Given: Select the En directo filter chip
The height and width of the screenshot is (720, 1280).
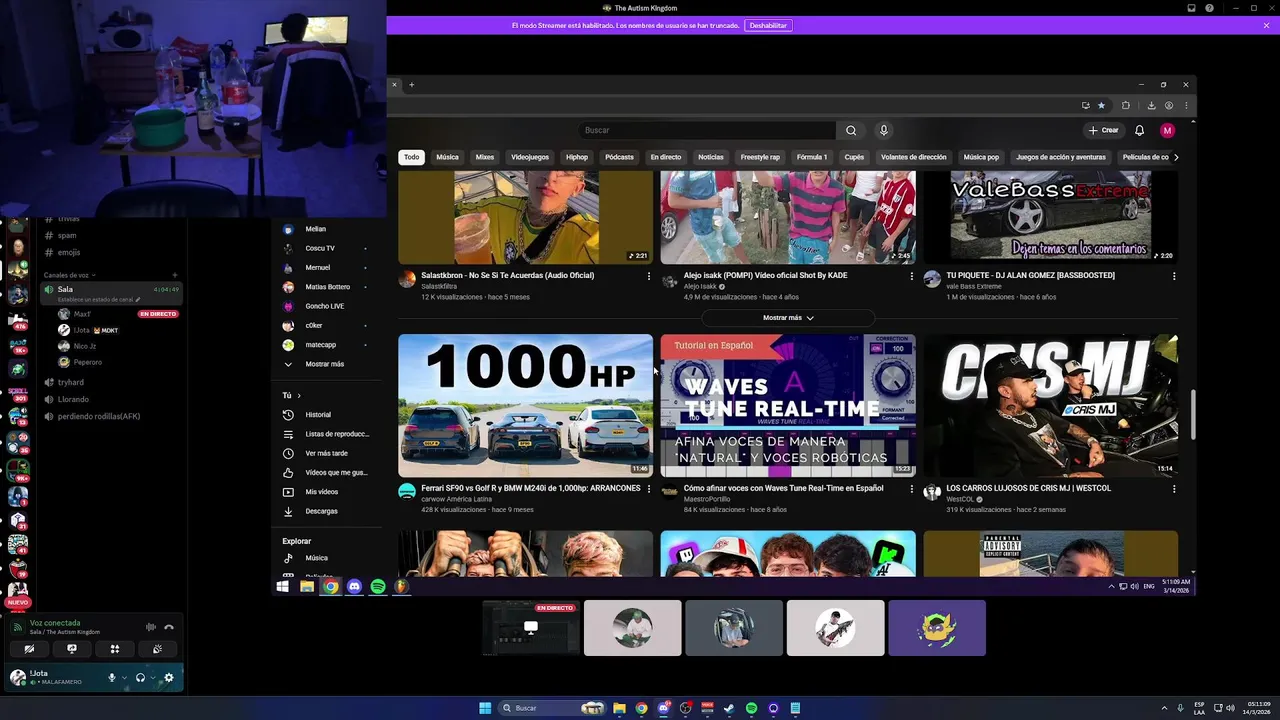Looking at the screenshot, I should (665, 157).
